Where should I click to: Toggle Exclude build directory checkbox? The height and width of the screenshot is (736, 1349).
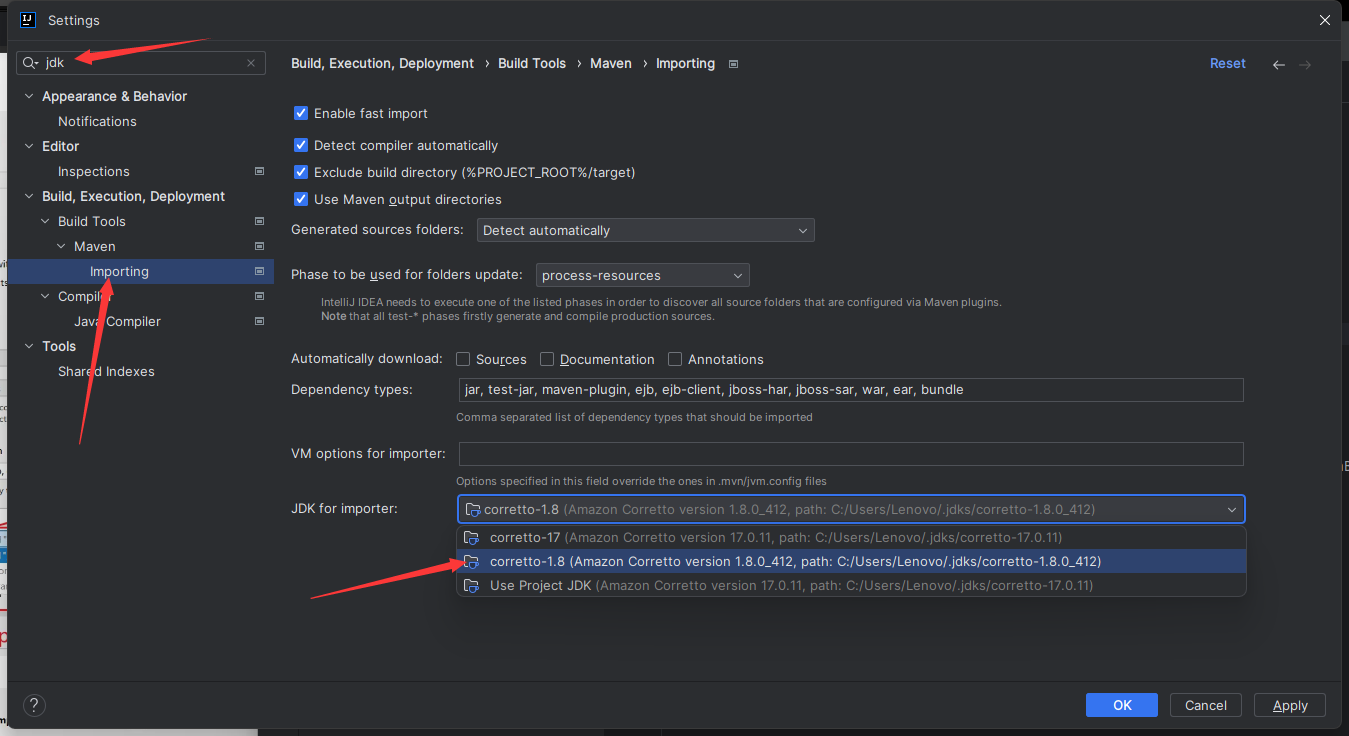pyautogui.click(x=301, y=172)
